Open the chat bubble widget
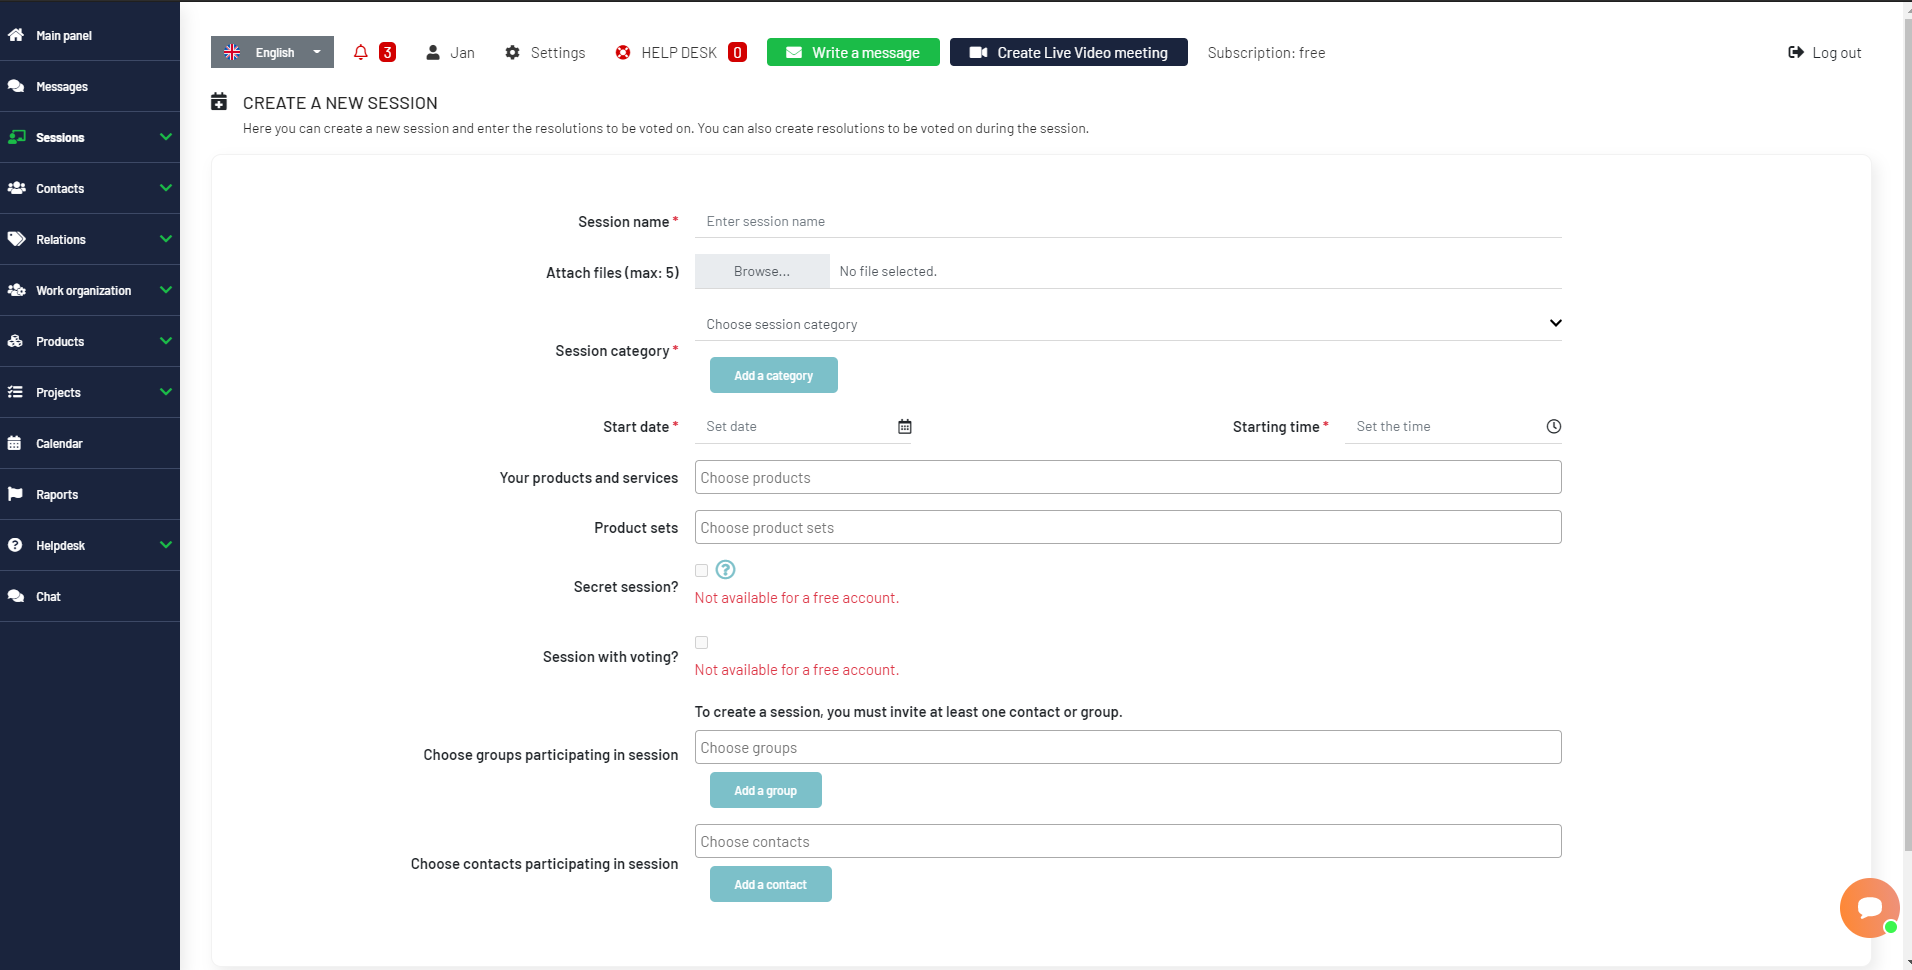Screen dimensions: 1912x970 click(x=1868, y=908)
